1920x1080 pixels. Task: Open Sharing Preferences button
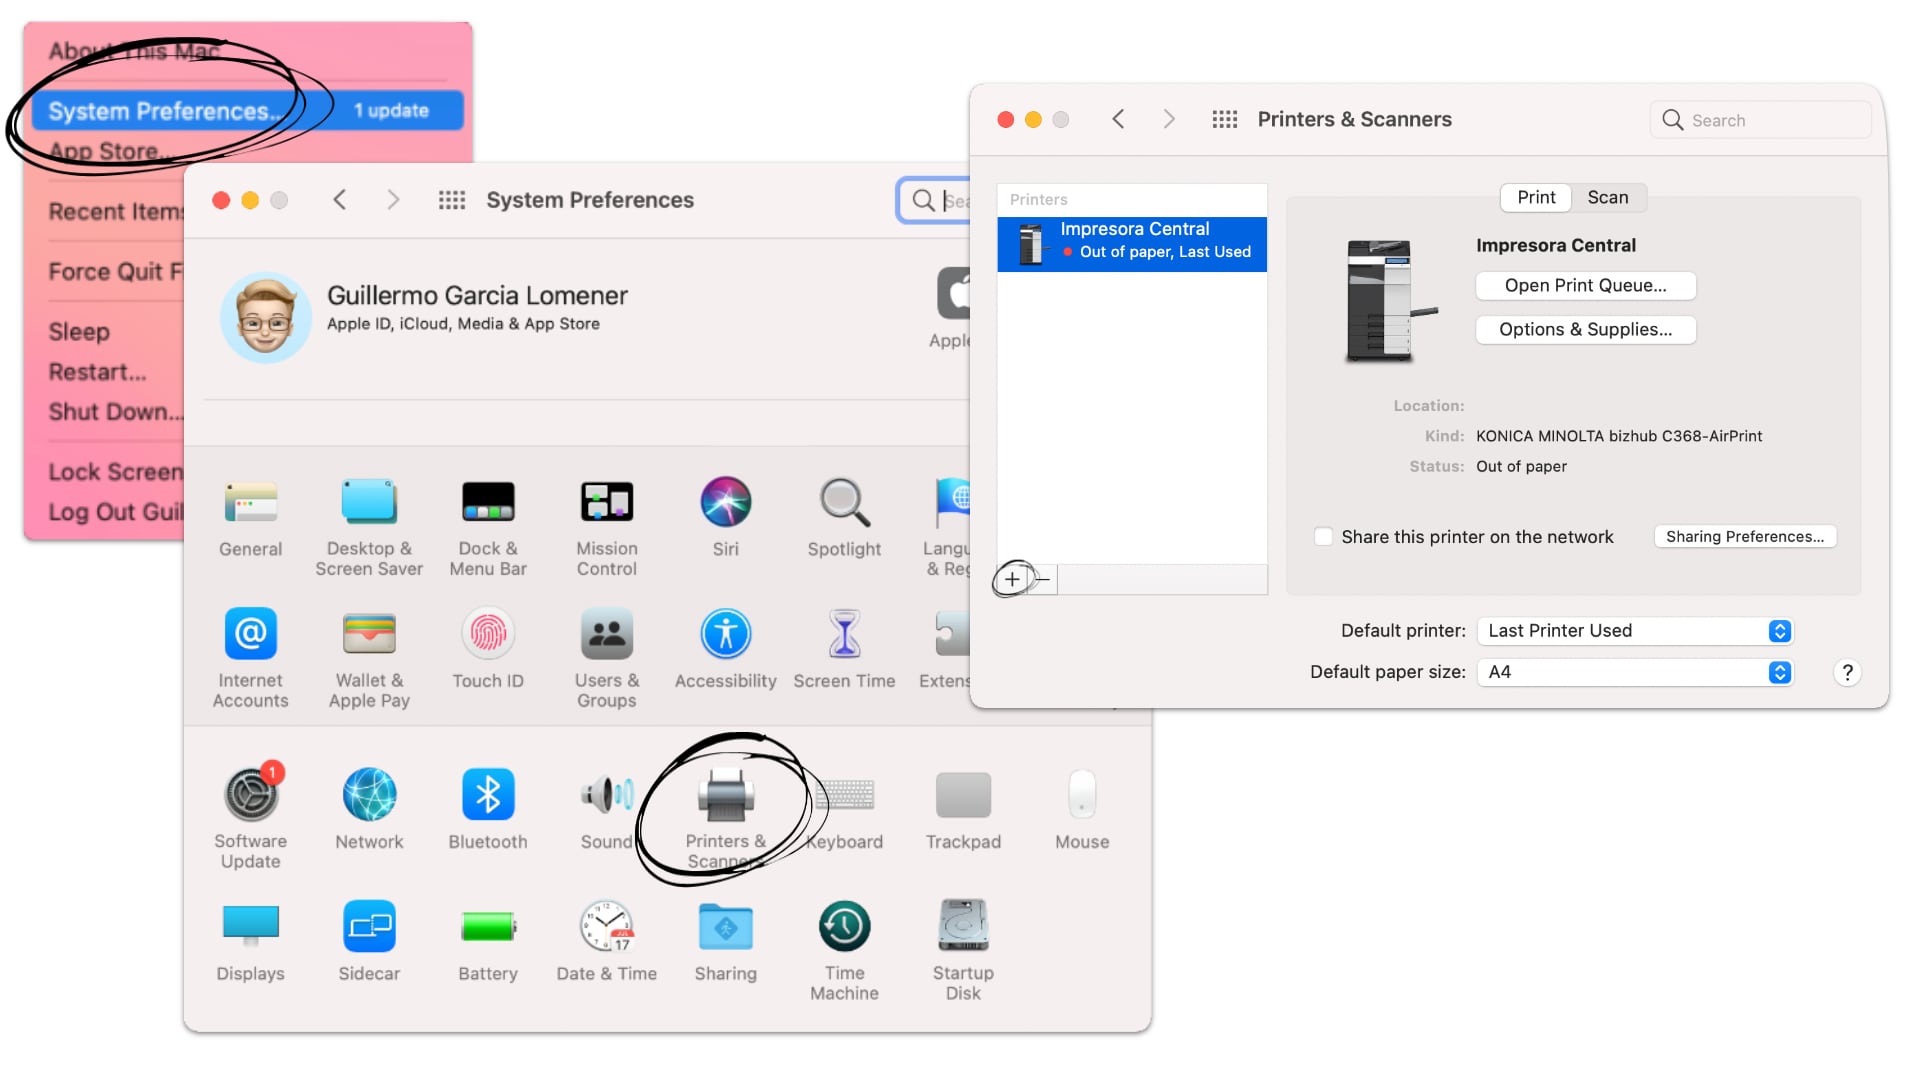[1745, 537]
